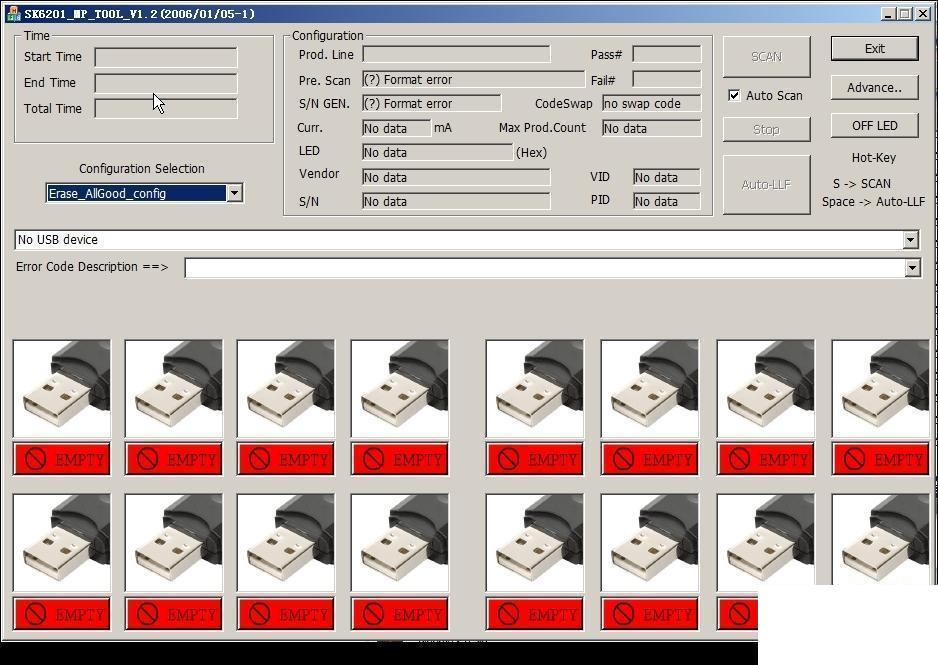Select the third USB port image in bottom row
The image size is (938, 665).
[286, 543]
